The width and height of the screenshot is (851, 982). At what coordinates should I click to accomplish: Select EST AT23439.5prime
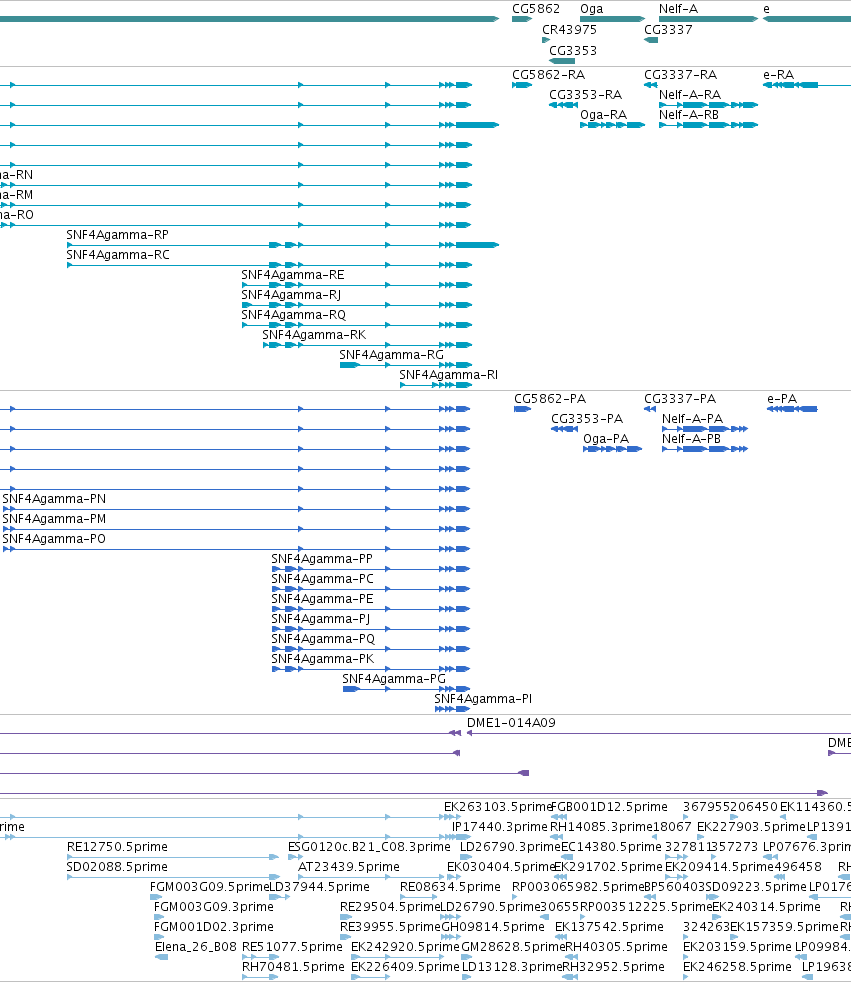349,867
